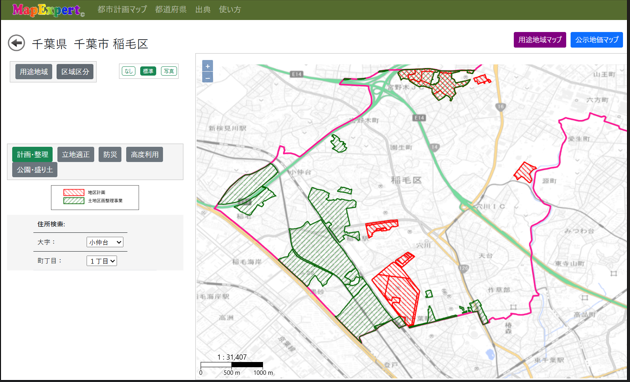Viewport: 630px width, 382px height.
Task: Open the 用途地域マップ purple button
Action: click(540, 40)
